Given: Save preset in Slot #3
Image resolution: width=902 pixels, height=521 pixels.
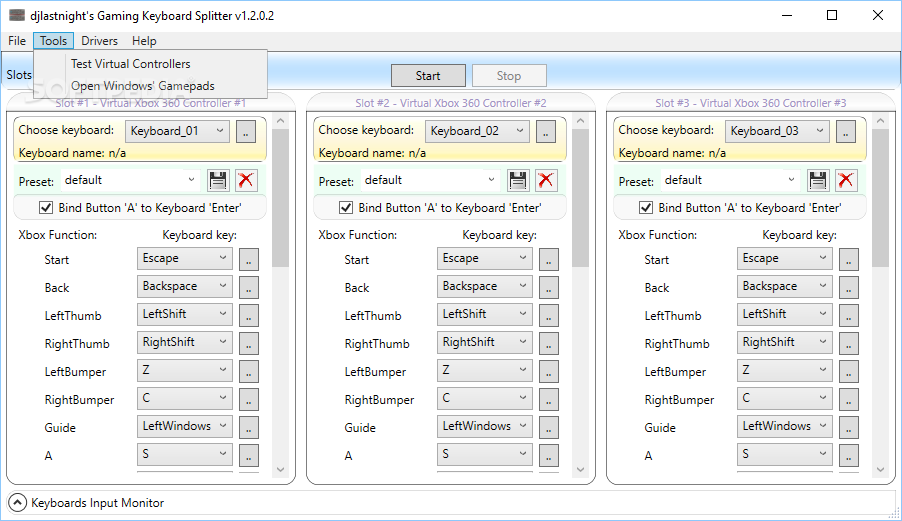Looking at the screenshot, I should click(818, 180).
